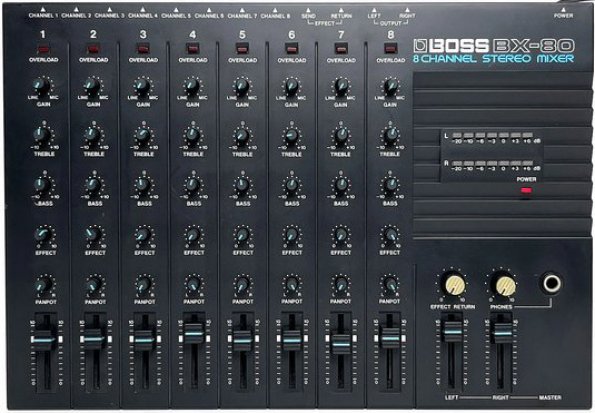Click channel 8 volume fader
This screenshot has width=595, height=413.
(x=390, y=338)
